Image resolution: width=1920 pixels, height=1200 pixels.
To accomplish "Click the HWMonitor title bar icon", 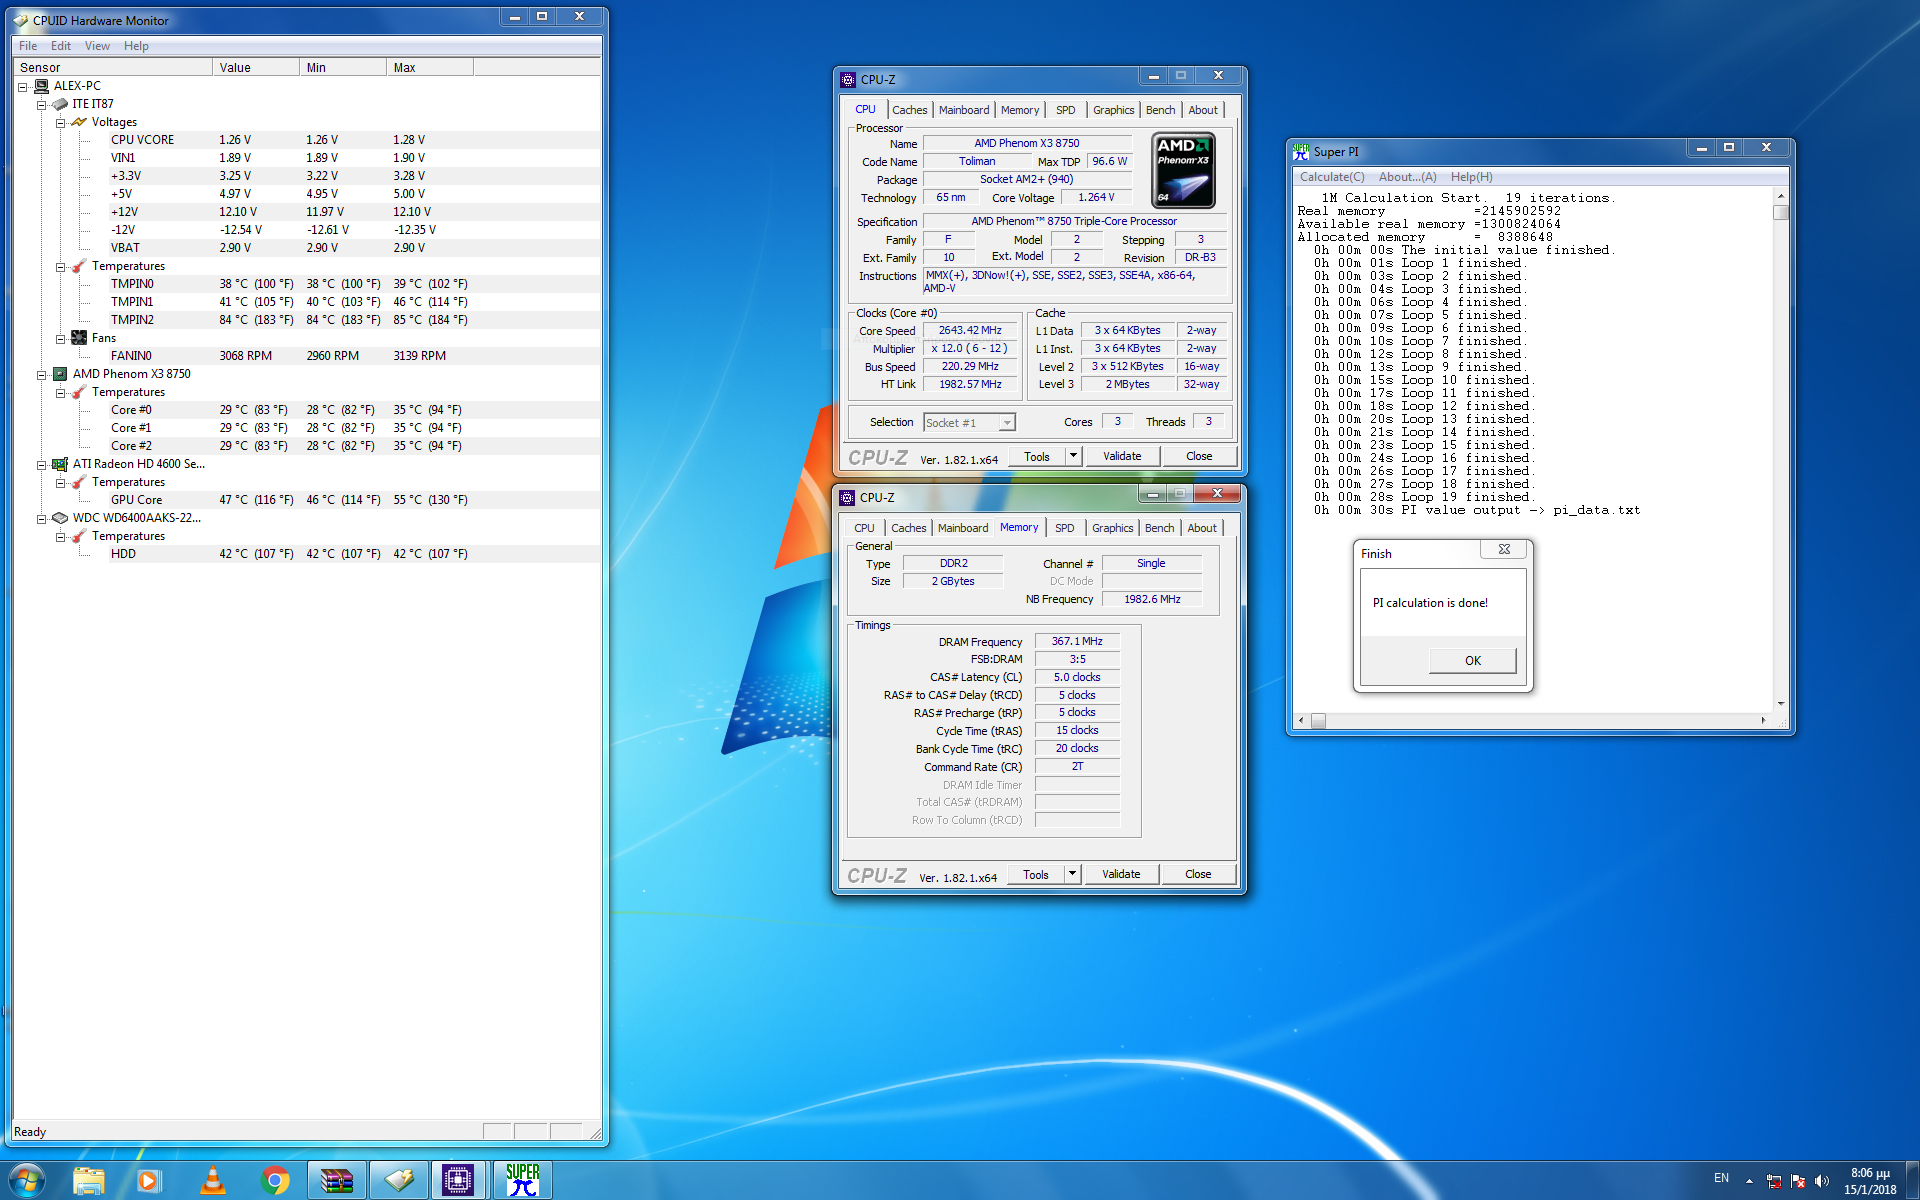I will (x=21, y=20).
